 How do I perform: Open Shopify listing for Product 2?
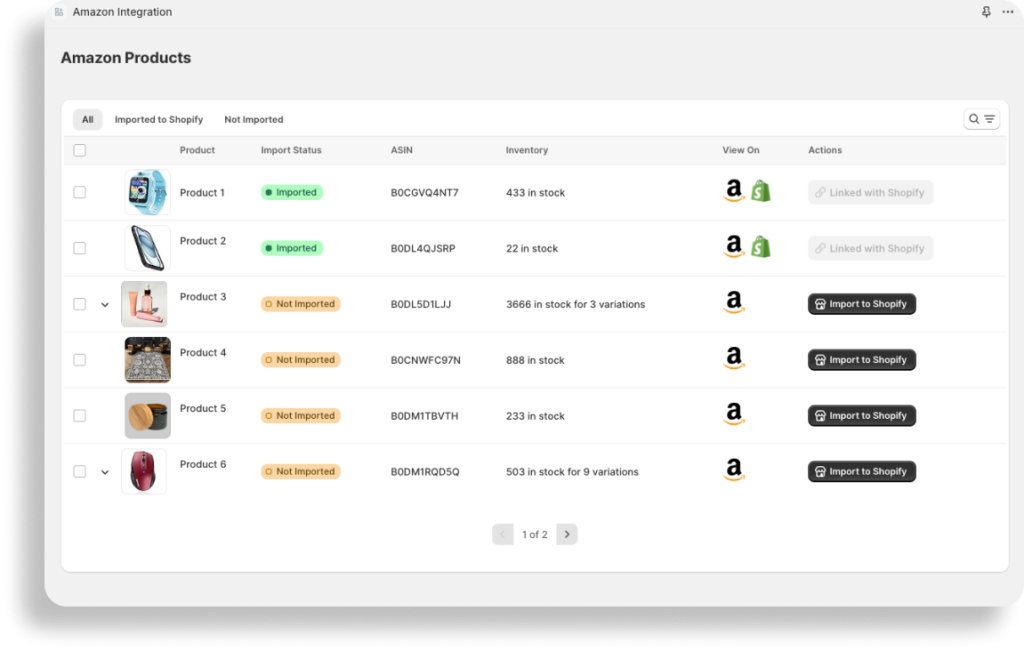761,247
